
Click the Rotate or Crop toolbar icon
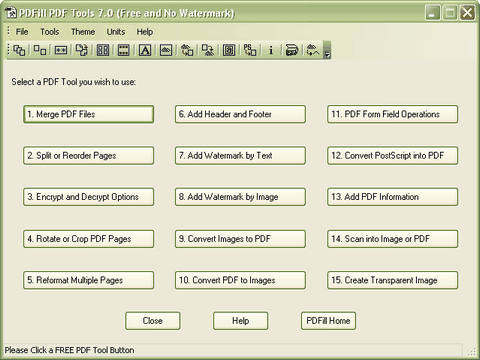pos(82,50)
